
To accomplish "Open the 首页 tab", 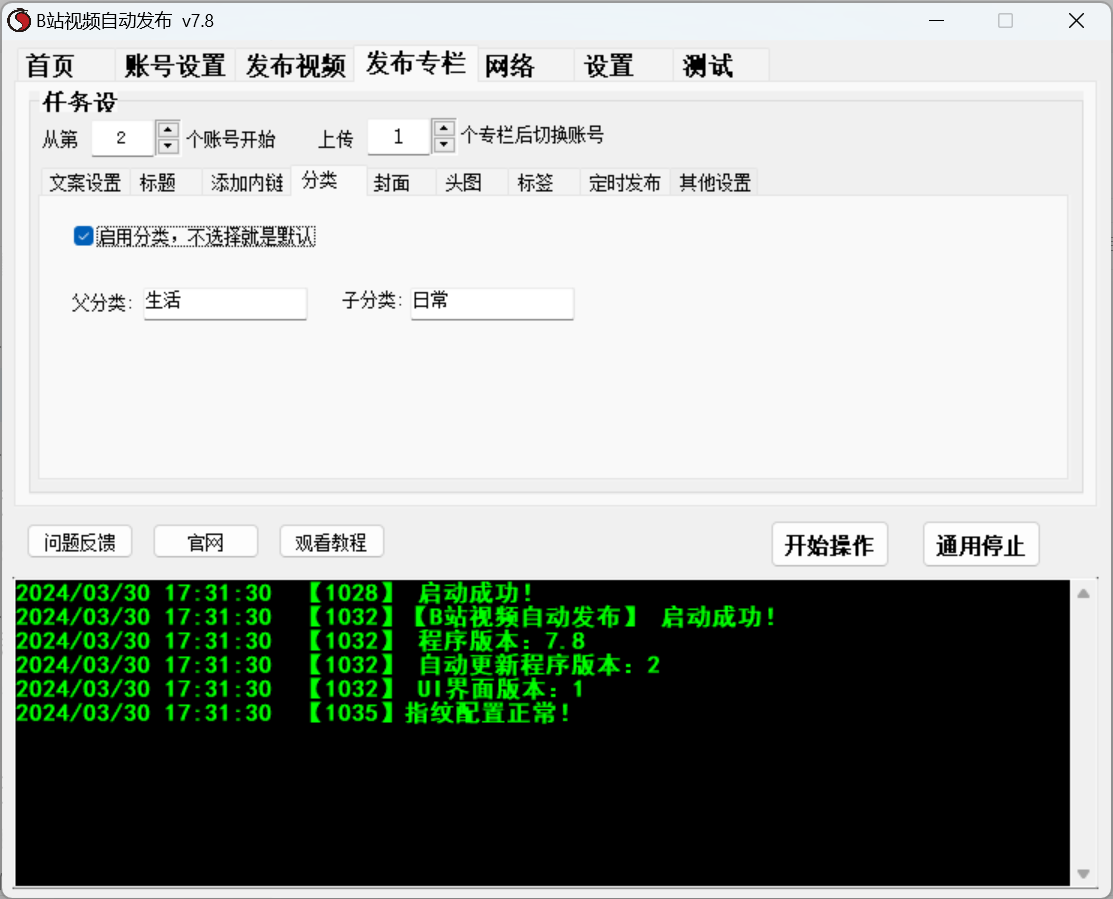I will click(x=65, y=66).
